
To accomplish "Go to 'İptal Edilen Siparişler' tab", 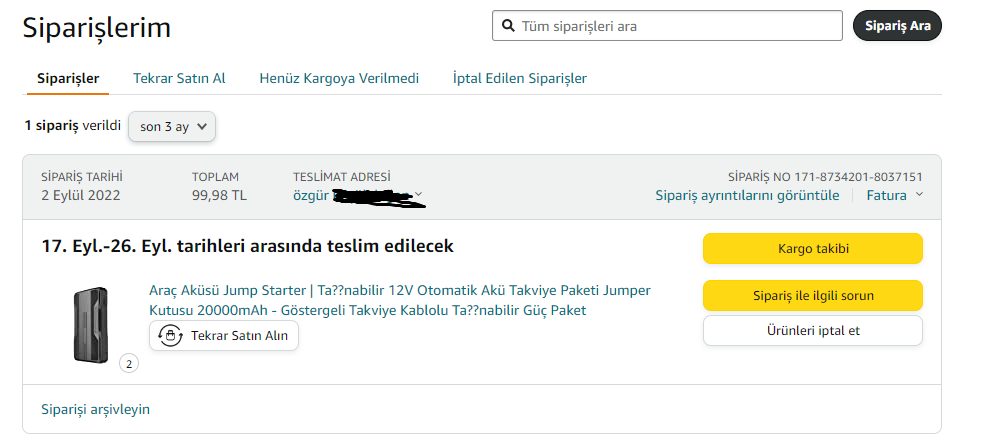I will [519, 78].
